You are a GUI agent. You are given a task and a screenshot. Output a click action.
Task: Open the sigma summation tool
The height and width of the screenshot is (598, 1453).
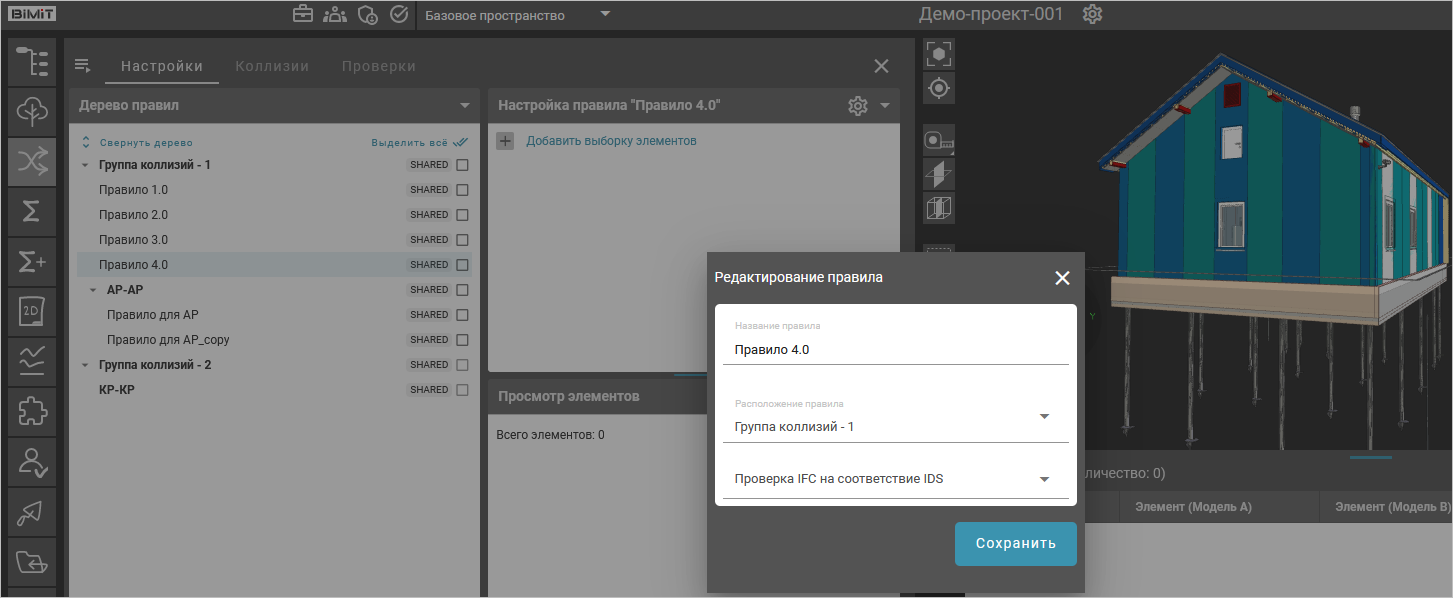32,211
